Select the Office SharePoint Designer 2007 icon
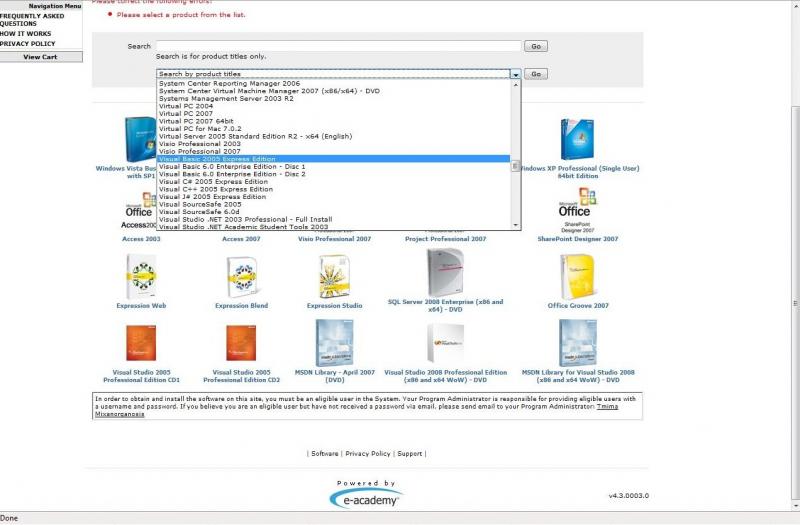Viewport: 800px width, 525px height. click(578, 210)
